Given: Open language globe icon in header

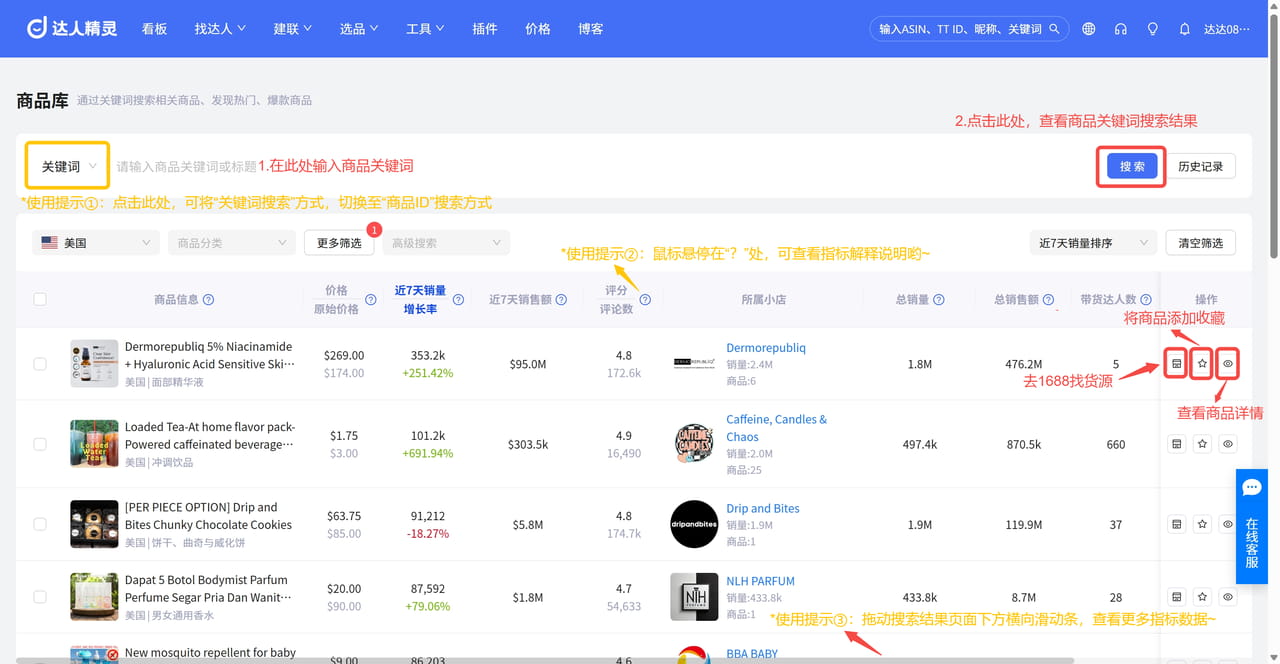Looking at the screenshot, I should pos(1088,29).
